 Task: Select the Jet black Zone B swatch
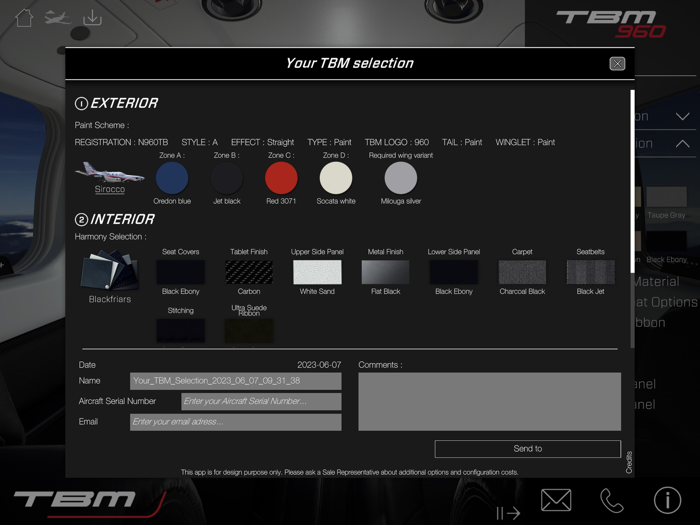pos(227,178)
